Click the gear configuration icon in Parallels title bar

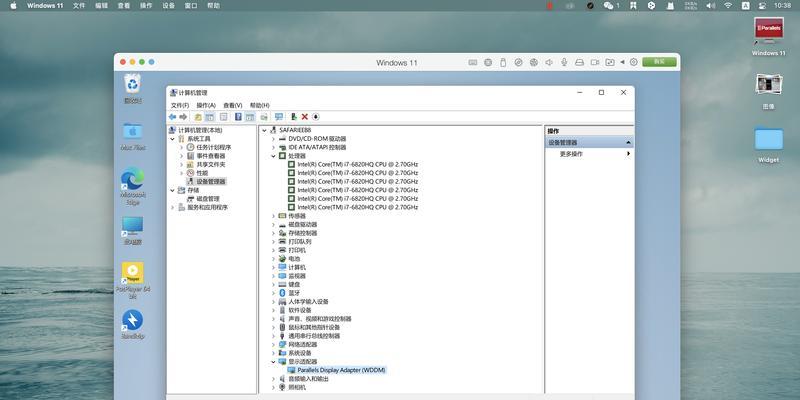[634, 62]
